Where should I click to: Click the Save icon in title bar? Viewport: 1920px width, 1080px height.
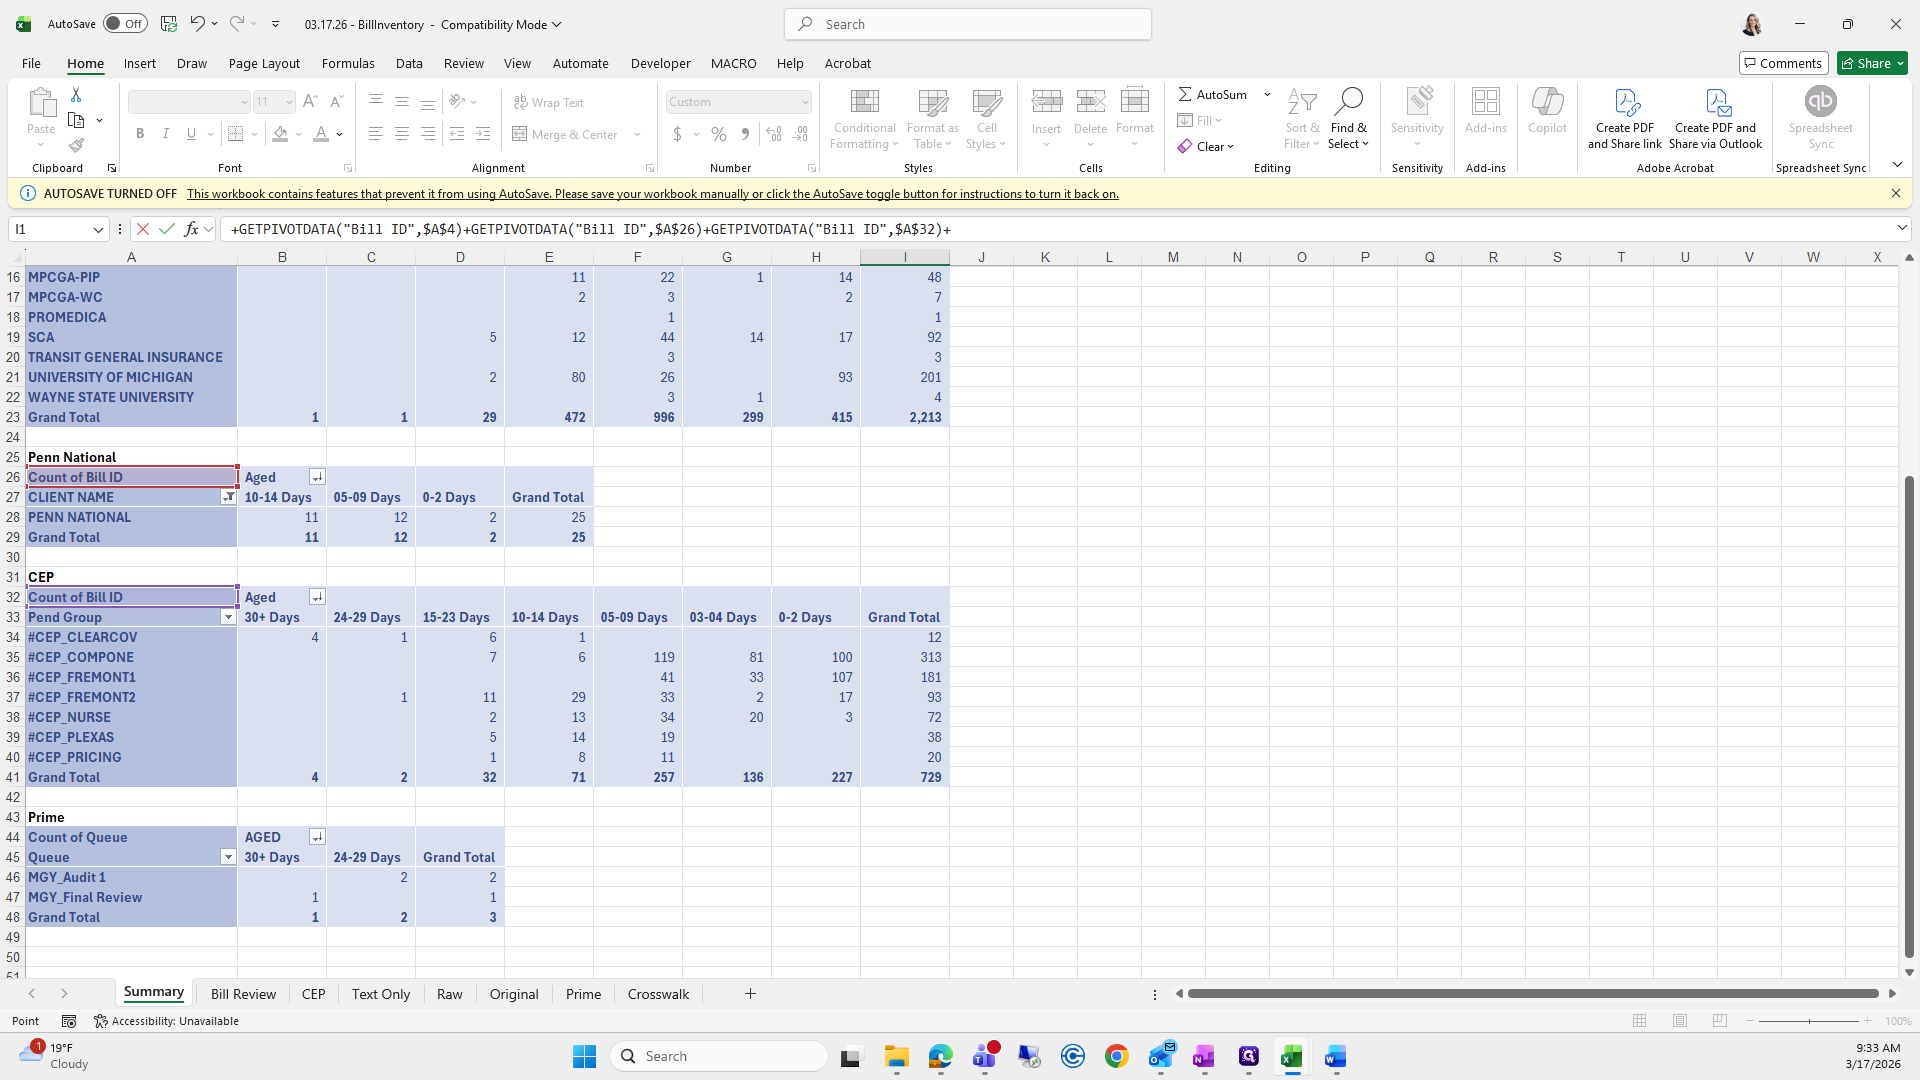pyautogui.click(x=169, y=24)
